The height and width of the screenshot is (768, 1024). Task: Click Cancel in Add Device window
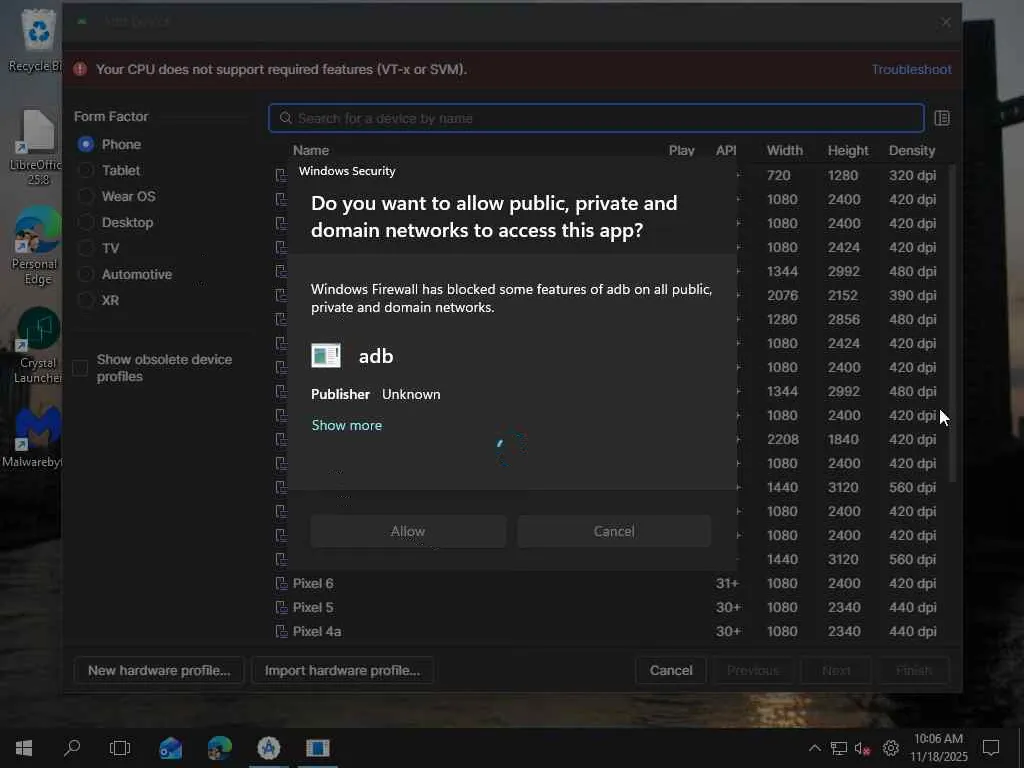tap(671, 671)
